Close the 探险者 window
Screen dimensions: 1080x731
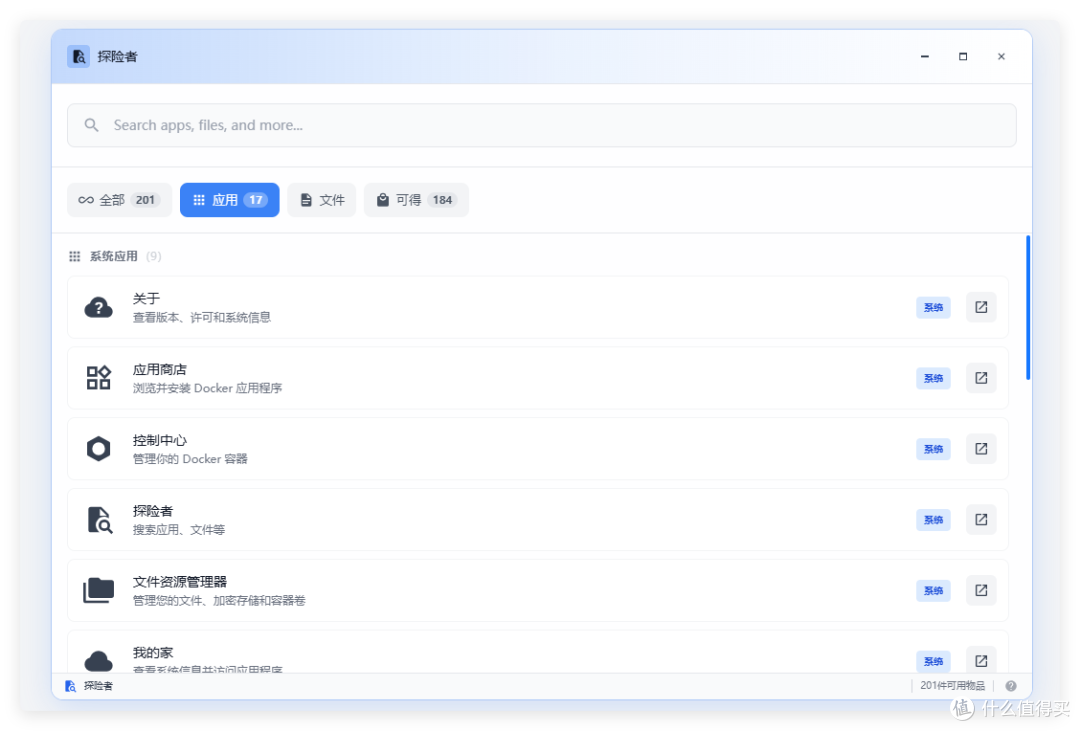[1001, 56]
